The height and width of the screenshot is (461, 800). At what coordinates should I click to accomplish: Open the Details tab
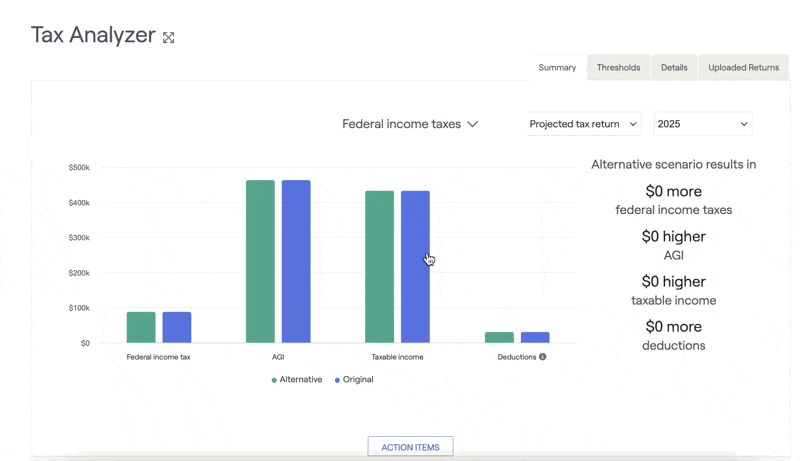pyautogui.click(x=674, y=67)
